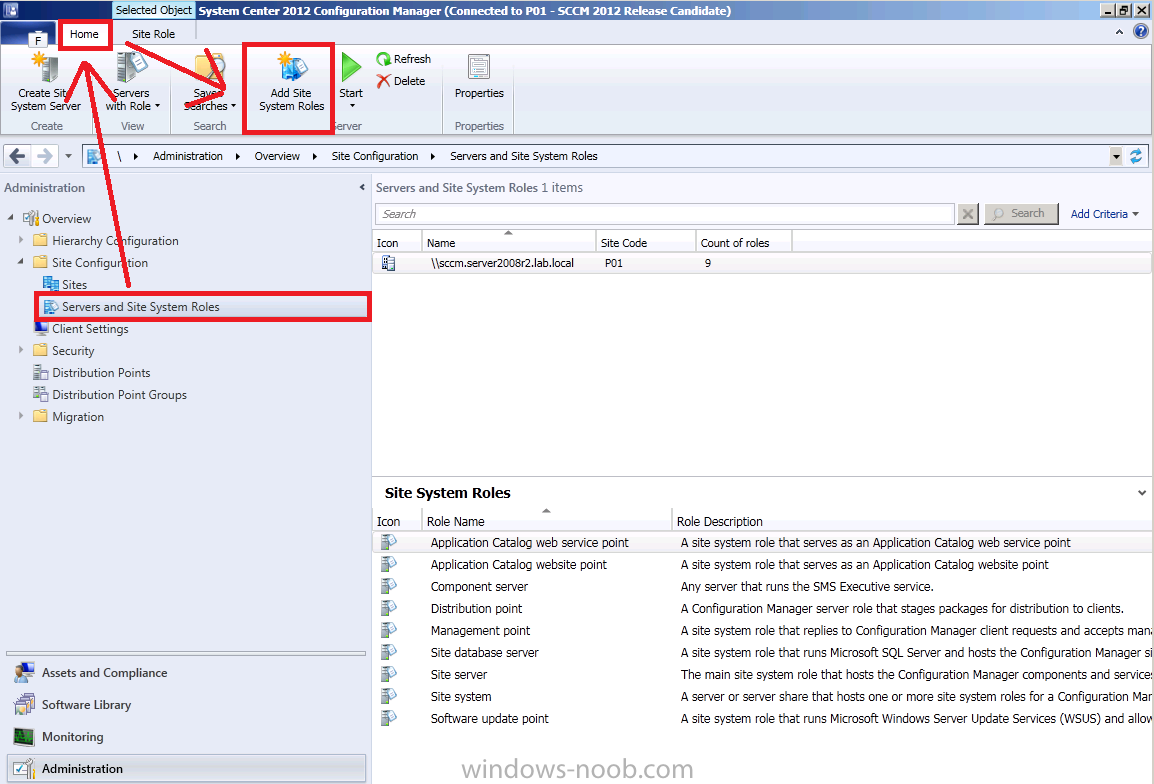Expand the Hierarchy Configuration folder

[x=21, y=240]
